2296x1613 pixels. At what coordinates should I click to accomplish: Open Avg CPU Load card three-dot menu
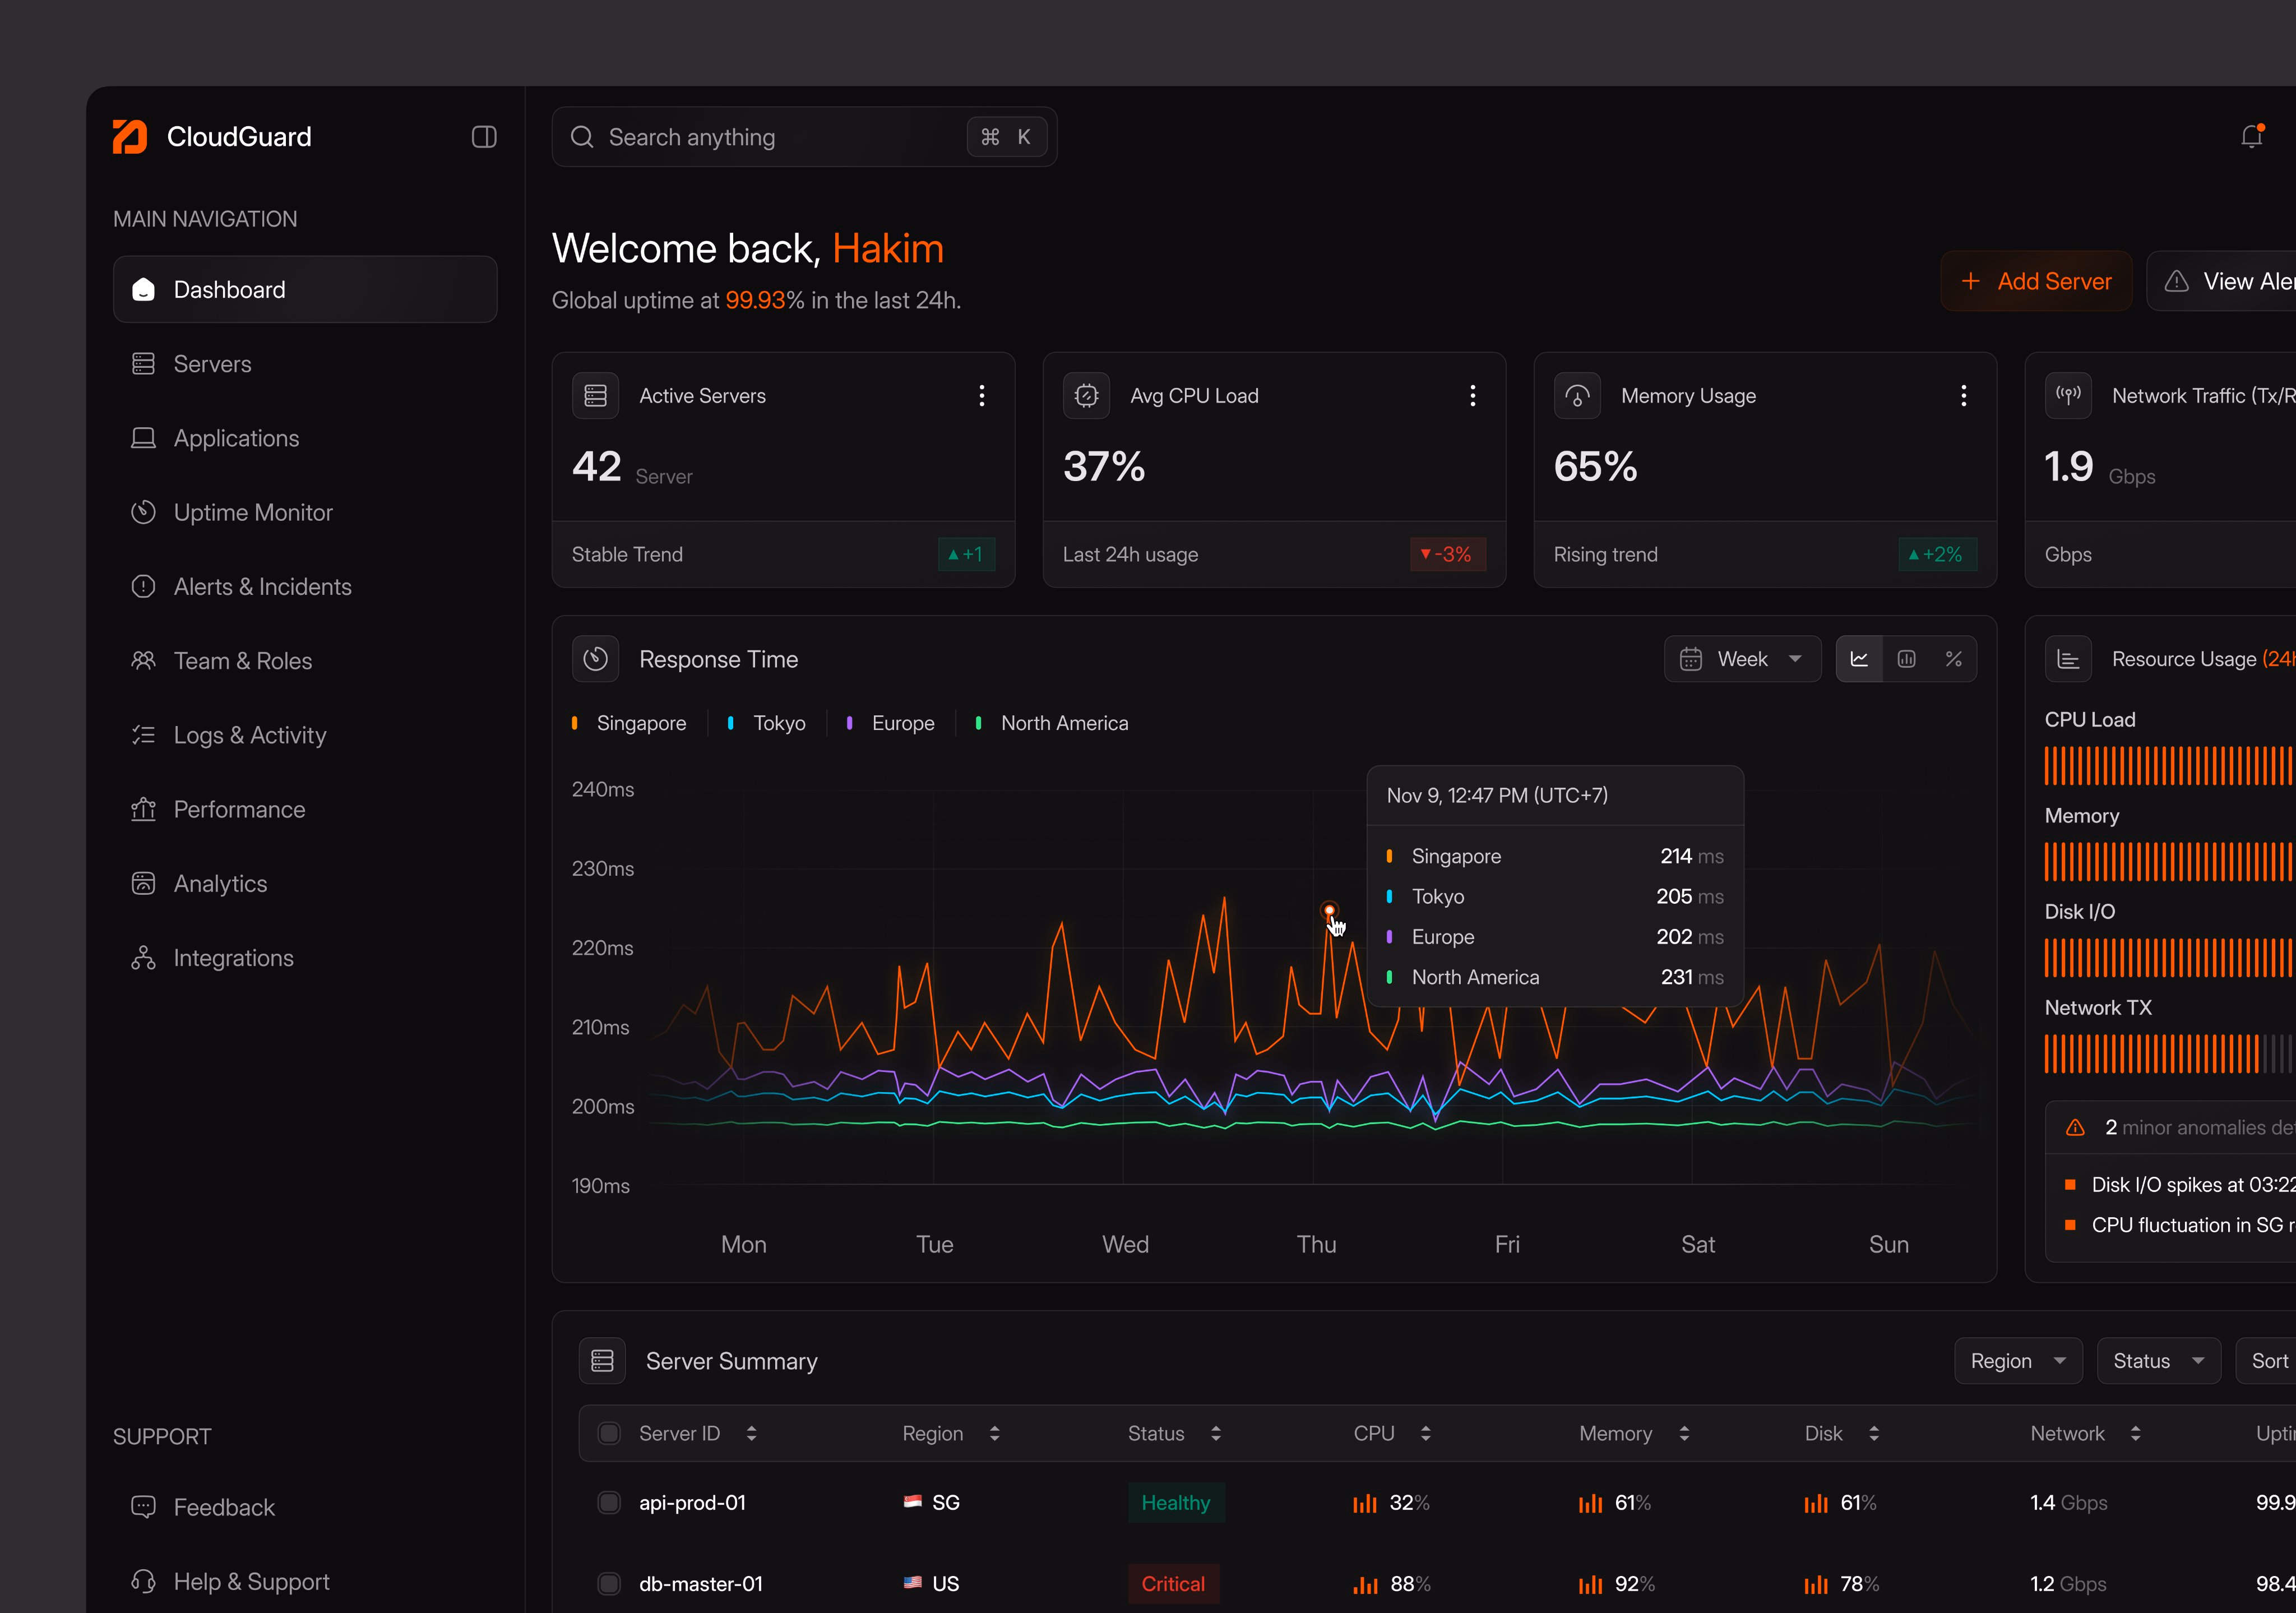point(1472,396)
